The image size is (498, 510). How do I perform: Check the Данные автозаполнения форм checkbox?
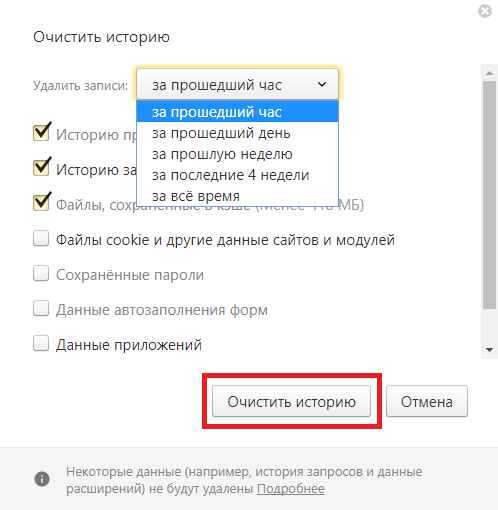coord(41,309)
